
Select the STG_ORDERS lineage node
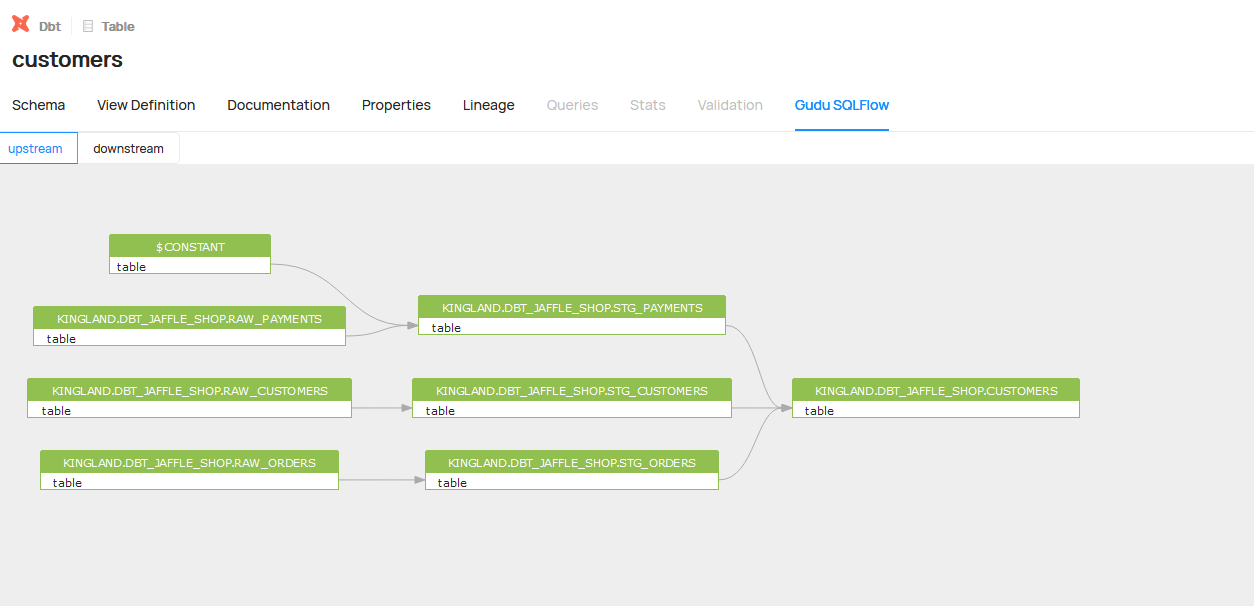pos(571,462)
